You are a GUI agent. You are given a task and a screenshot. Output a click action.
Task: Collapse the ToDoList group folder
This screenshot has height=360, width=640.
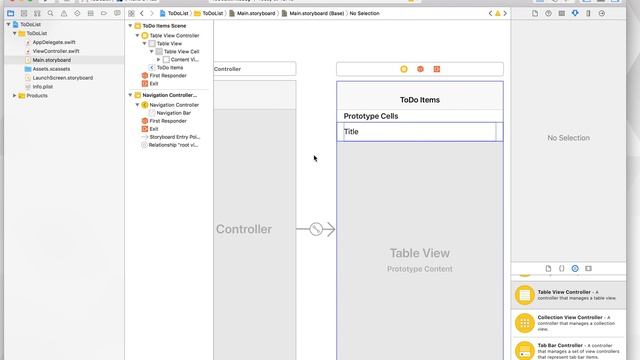[x=15, y=33]
